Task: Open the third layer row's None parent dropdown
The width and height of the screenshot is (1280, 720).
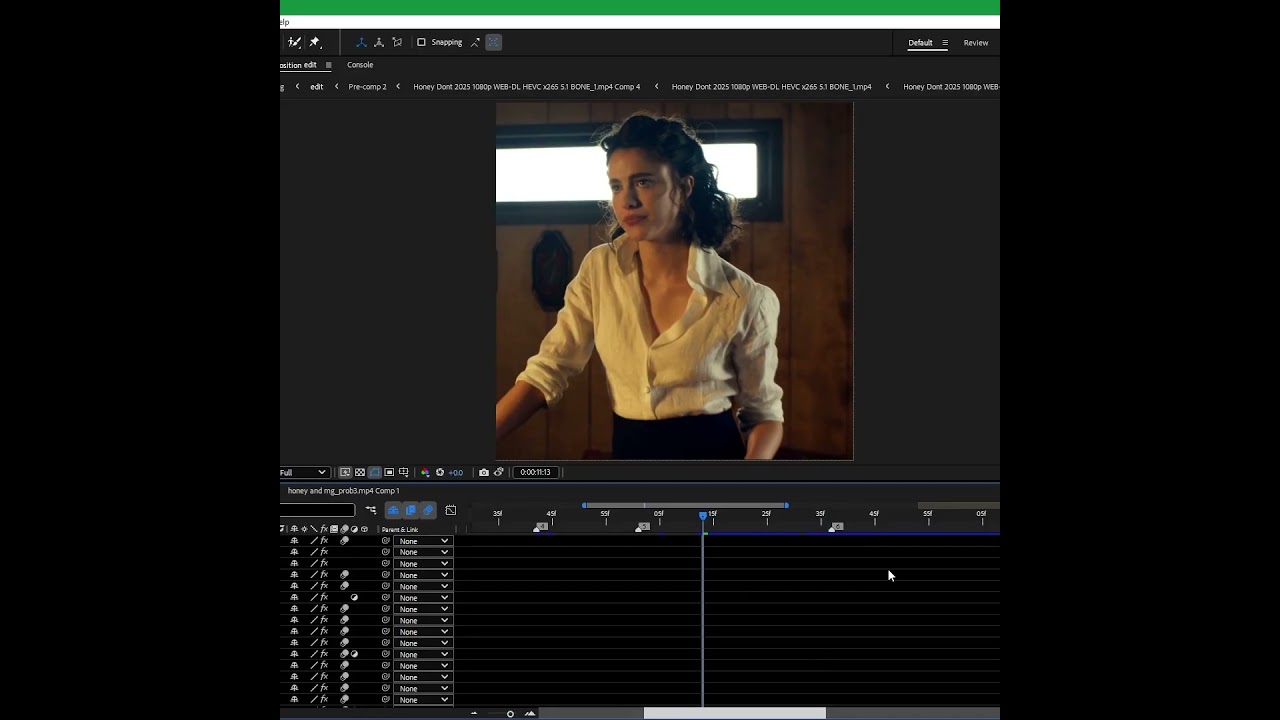Action: [x=423, y=564]
